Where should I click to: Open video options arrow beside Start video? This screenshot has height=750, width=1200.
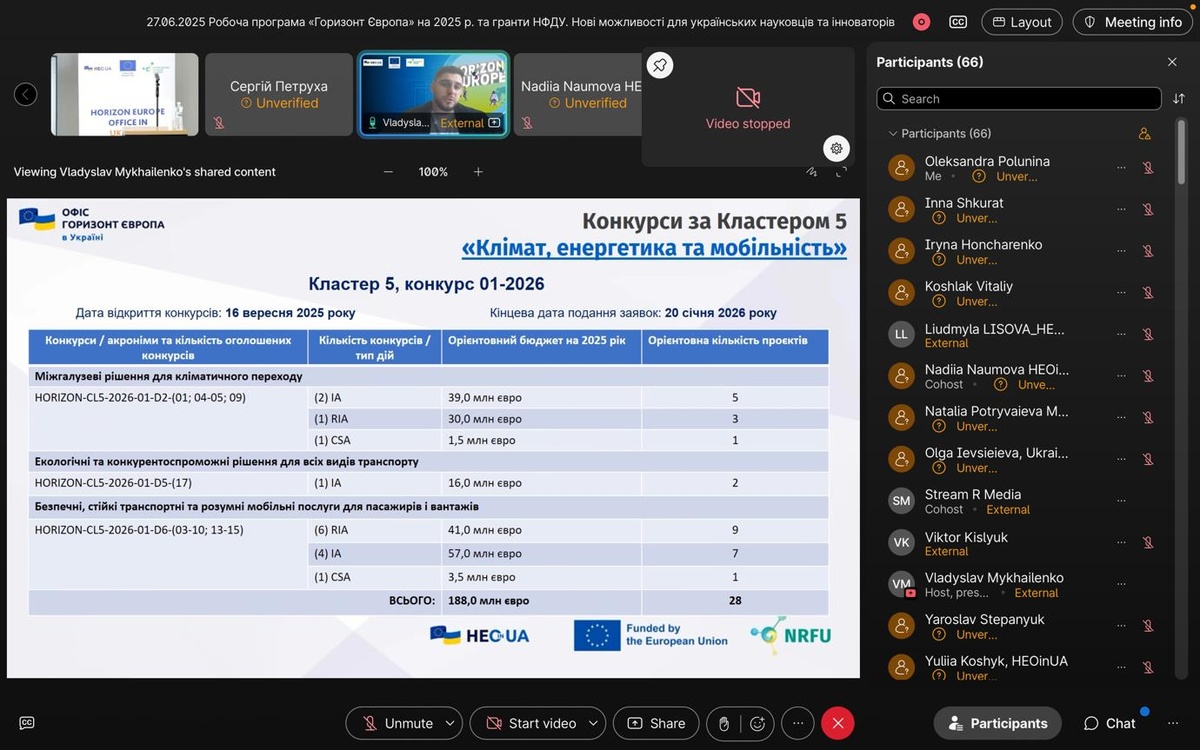594,723
